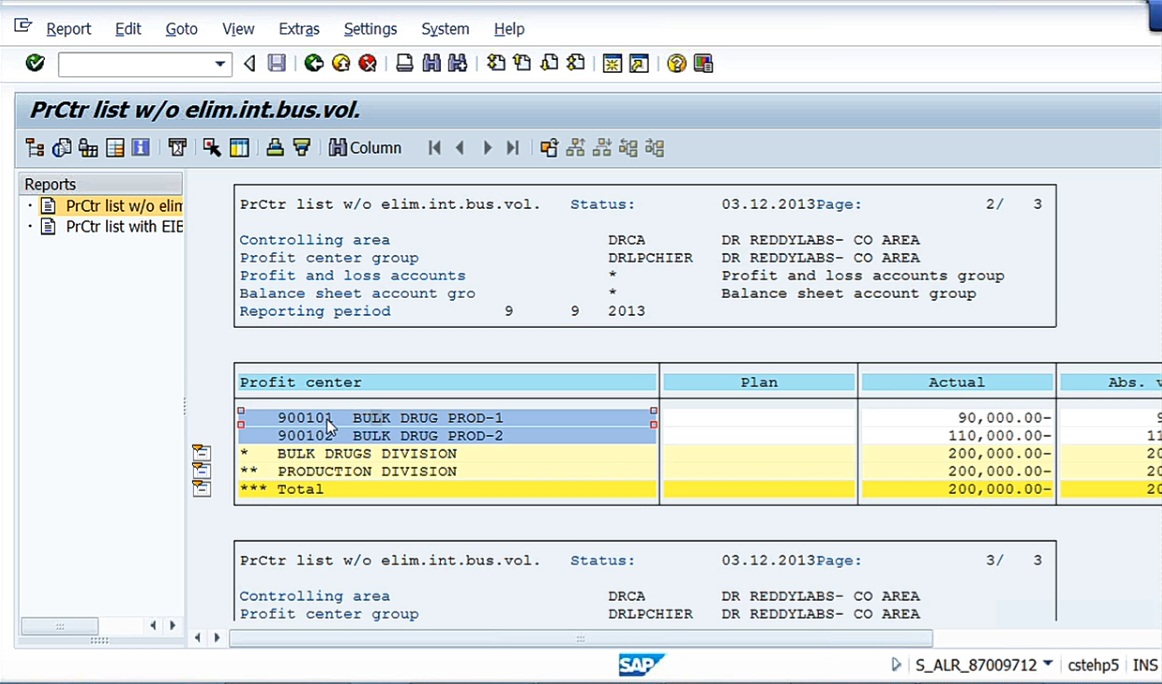
Task: Click the 'Profit center' column header
Action: tap(447, 382)
